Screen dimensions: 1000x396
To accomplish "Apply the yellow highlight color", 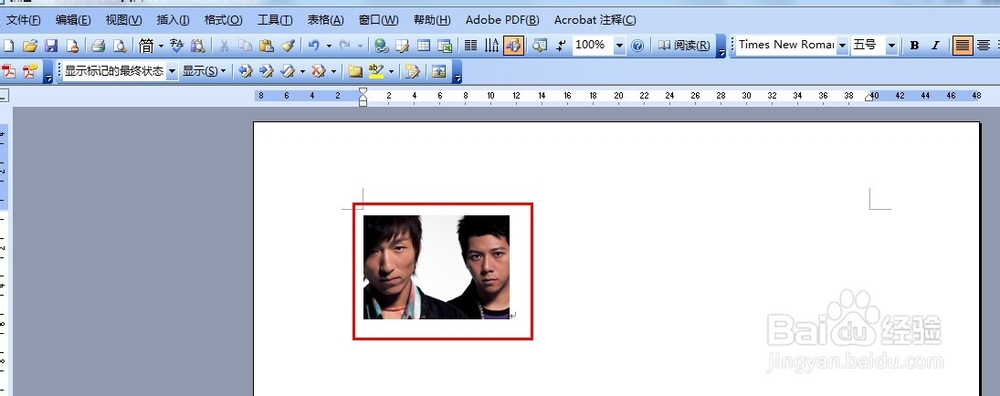I will (x=377, y=71).
